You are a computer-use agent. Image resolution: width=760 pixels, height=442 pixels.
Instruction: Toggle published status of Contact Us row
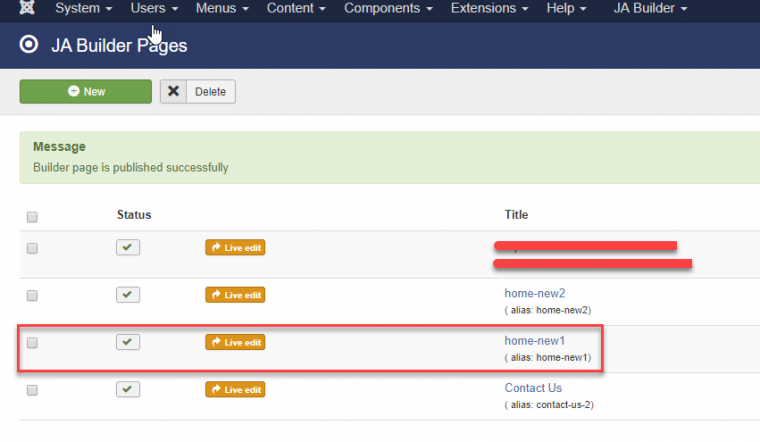(128, 389)
